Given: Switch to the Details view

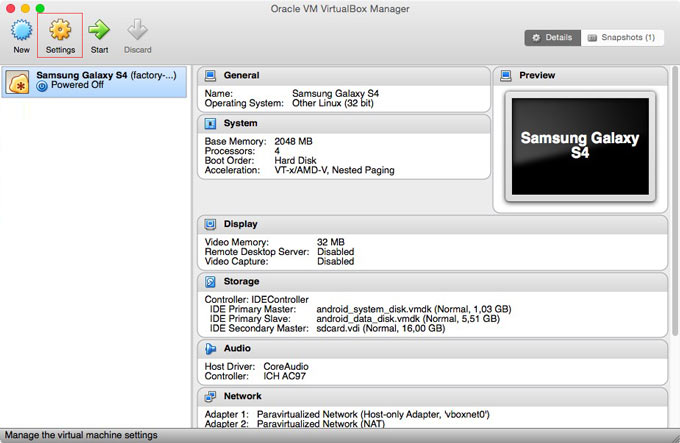Looking at the screenshot, I should coord(552,38).
